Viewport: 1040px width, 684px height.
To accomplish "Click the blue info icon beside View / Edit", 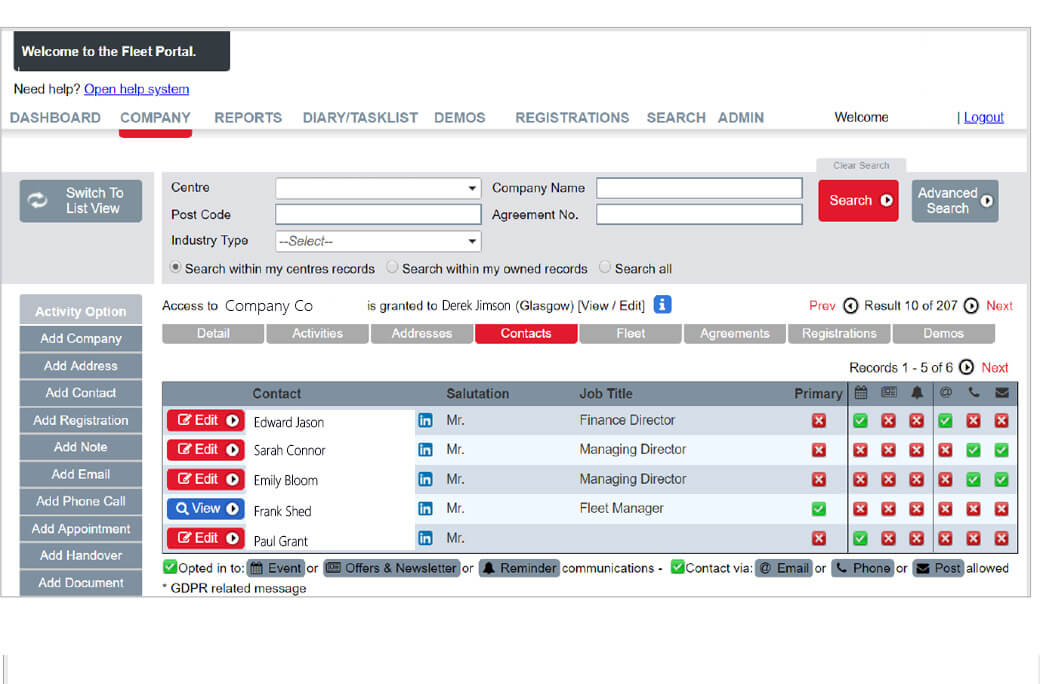I will 663,305.
